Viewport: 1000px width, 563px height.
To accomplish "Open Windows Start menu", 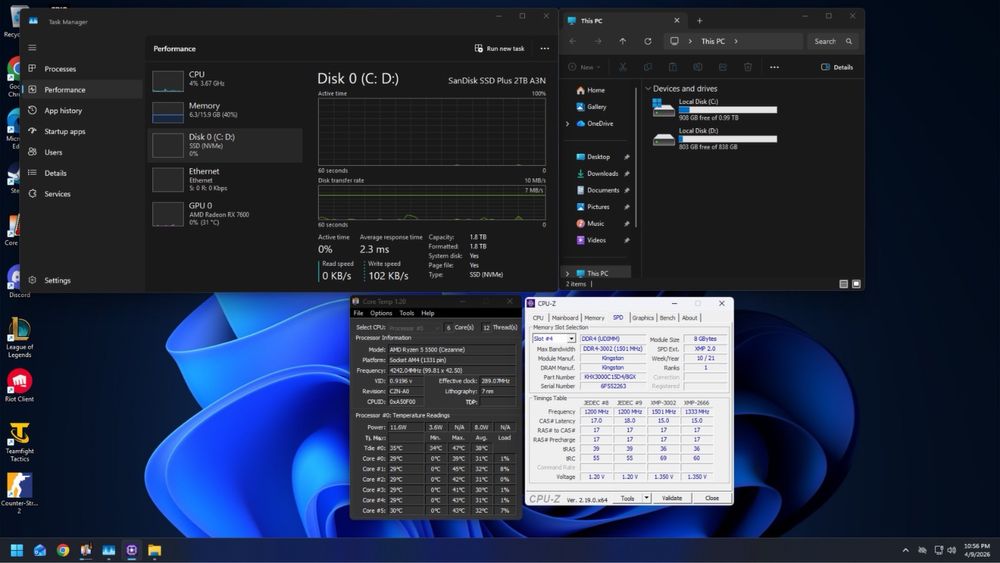I will pyautogui.click(x=17, y=550).
